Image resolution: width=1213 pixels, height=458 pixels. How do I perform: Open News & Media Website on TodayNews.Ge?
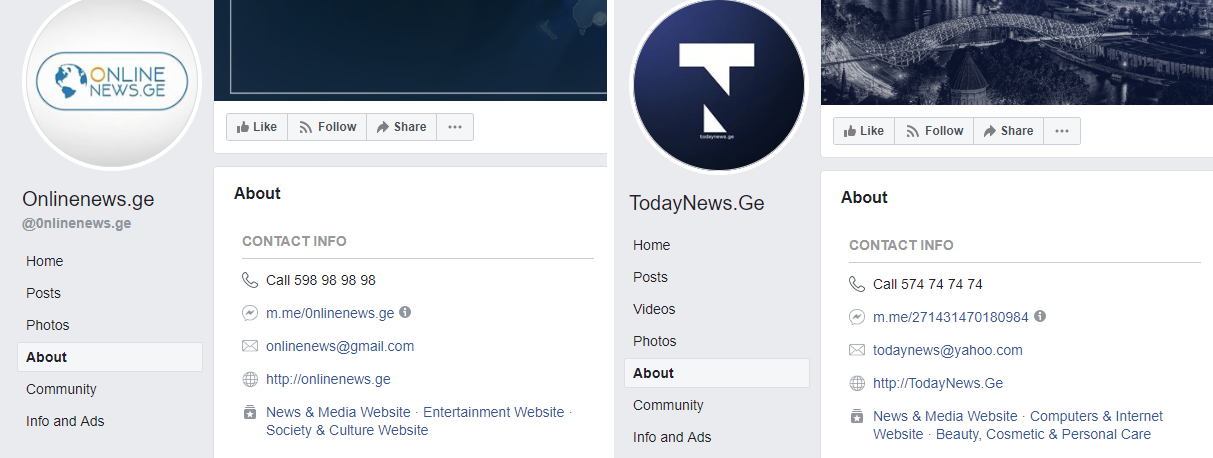(945, 416)
